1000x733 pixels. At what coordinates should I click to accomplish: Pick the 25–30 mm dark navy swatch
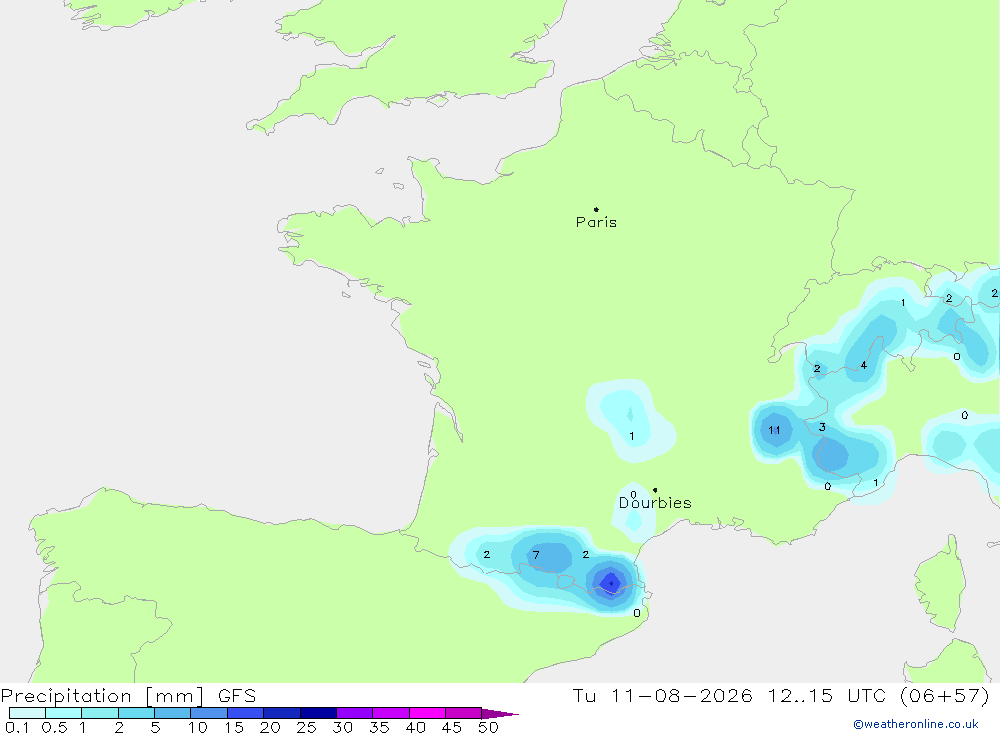[x=318, y=713]
